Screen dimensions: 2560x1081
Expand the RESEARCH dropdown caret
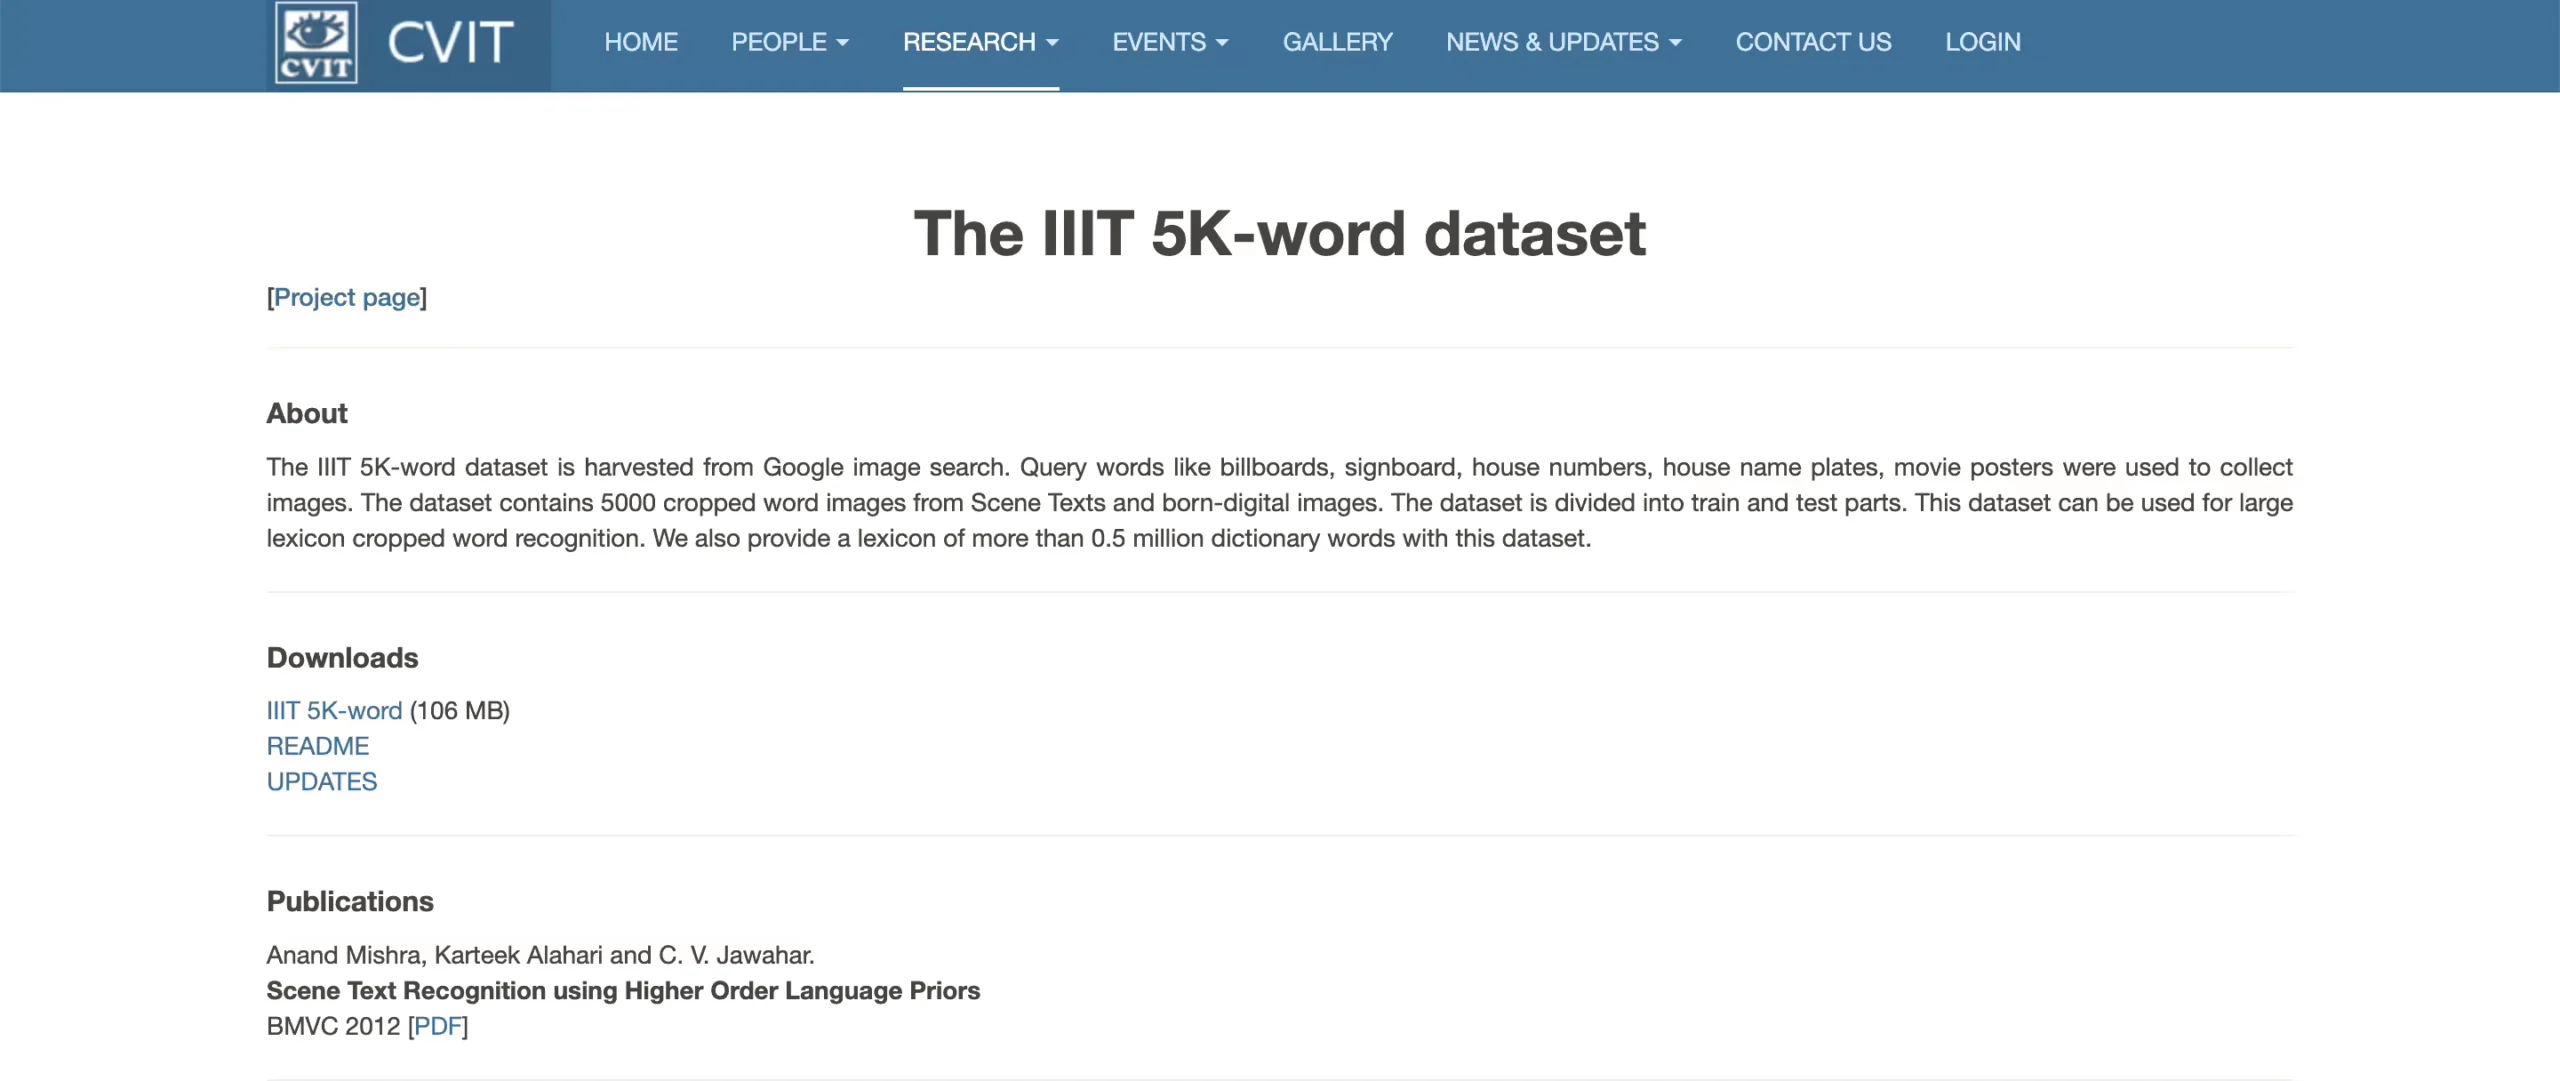tap(1052, 43)
